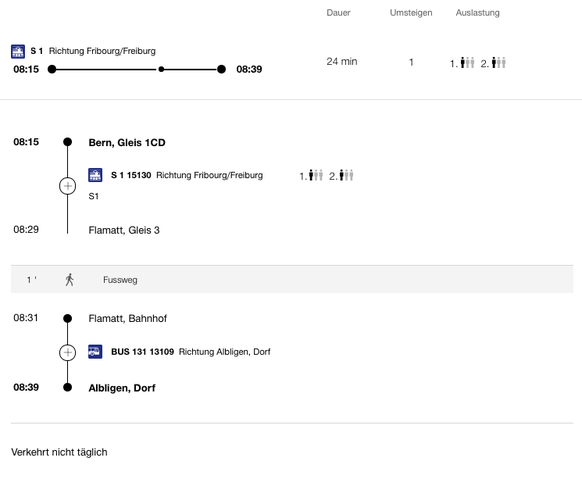
Task: Click the bus icon beside BUS 131
Action: click(x=95, y=352)
